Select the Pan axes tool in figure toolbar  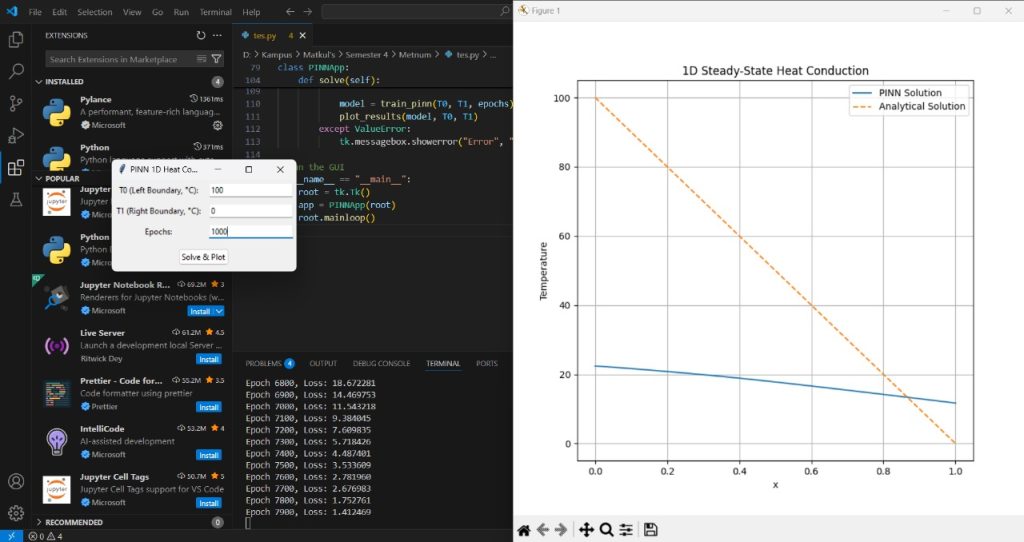click(x=586, y=529)
